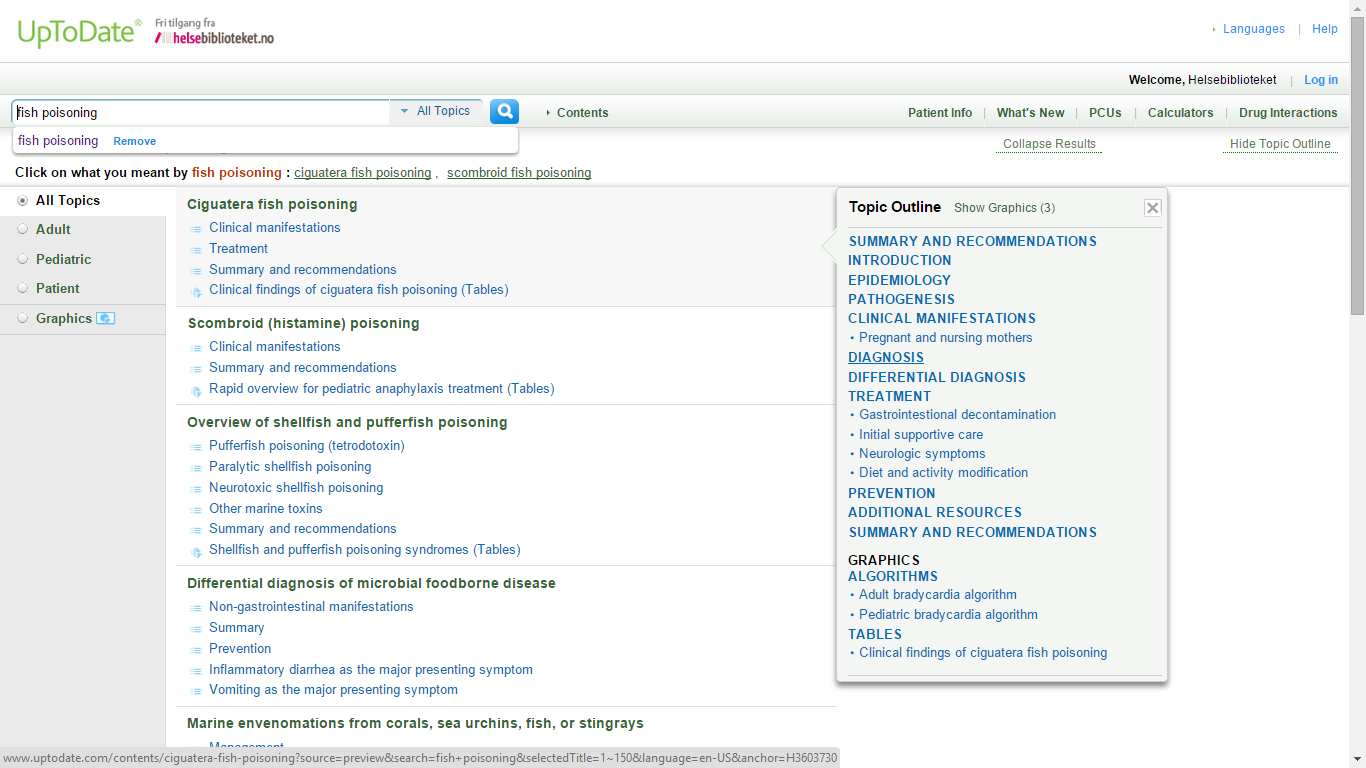Click outline icon beside Ciguatera Clinical manifestations
The image size is (1366, 768).
click(196, 228)
